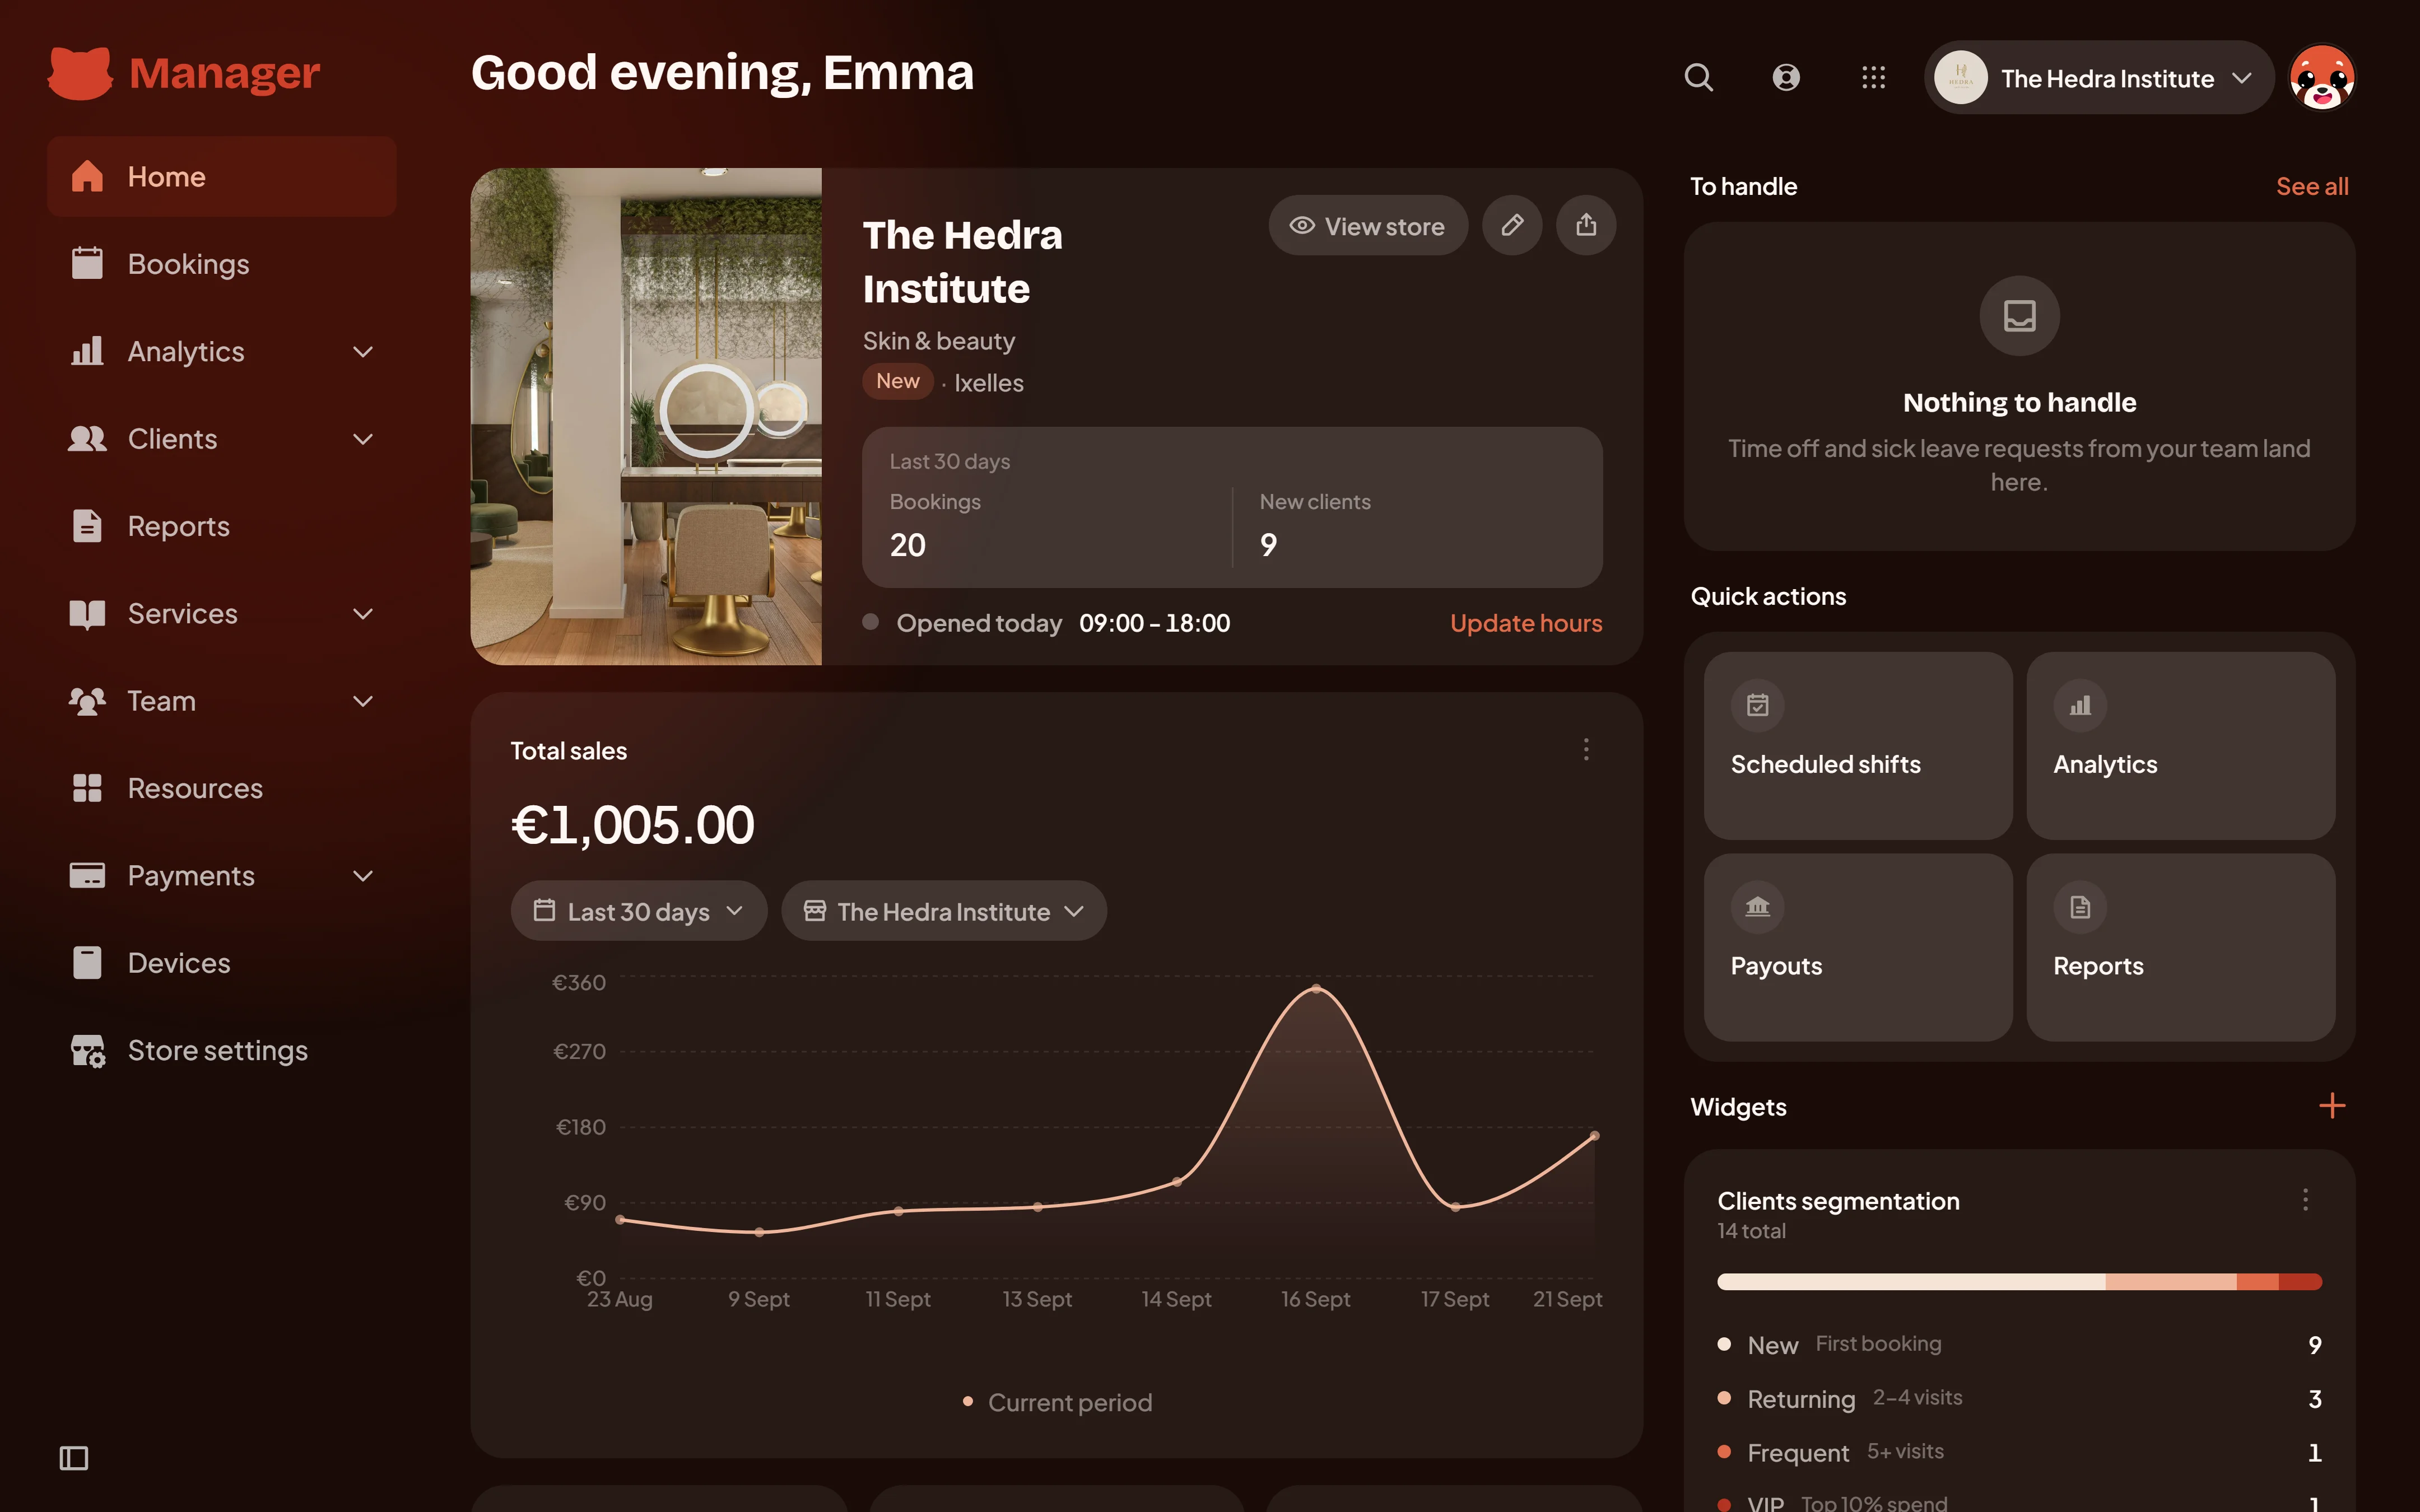This screenshot has width=2420, height=1512.
Task: Open The Hedra Institute store switcher in header
Action: click(x=2098, y=77)
